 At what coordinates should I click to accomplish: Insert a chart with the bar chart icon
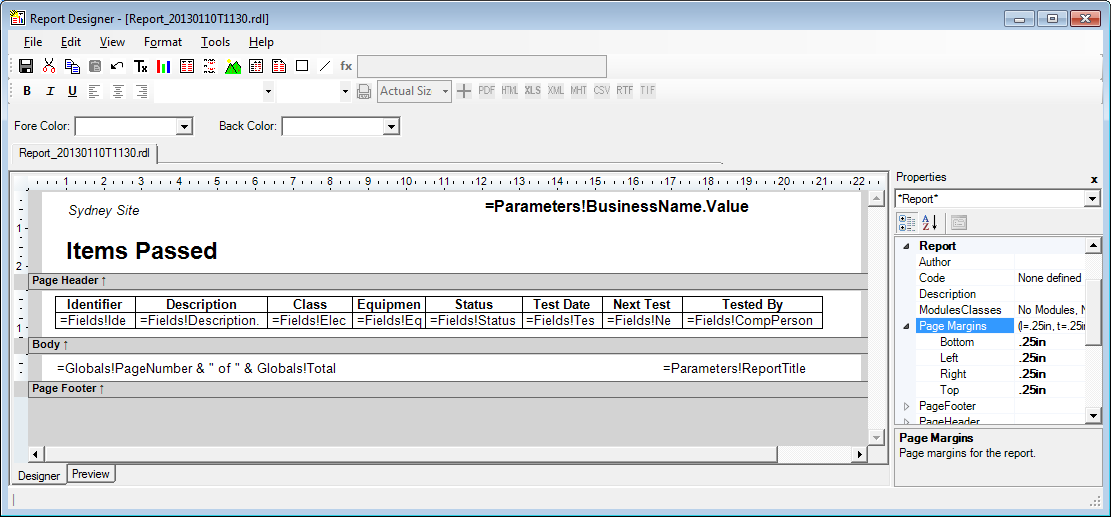(163, 66)
